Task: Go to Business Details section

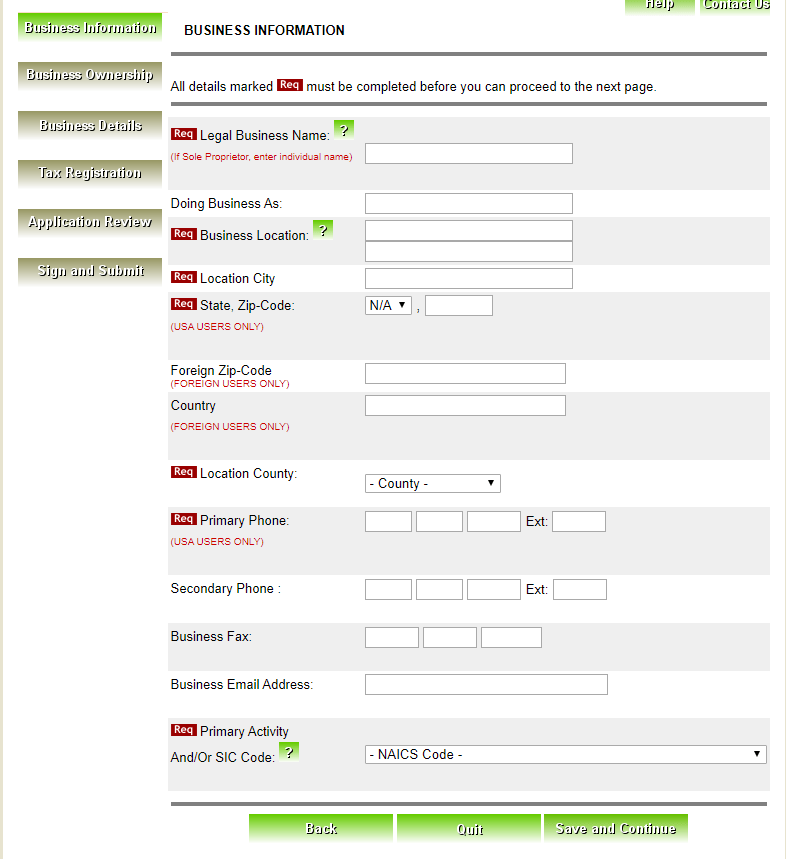Action: point(90,125)
